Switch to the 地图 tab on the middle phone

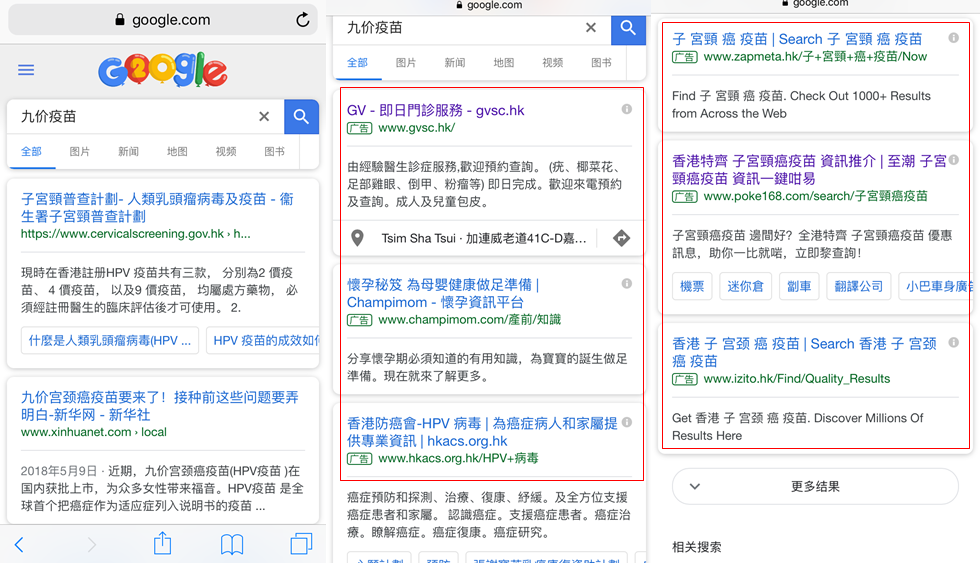(504, 63)
